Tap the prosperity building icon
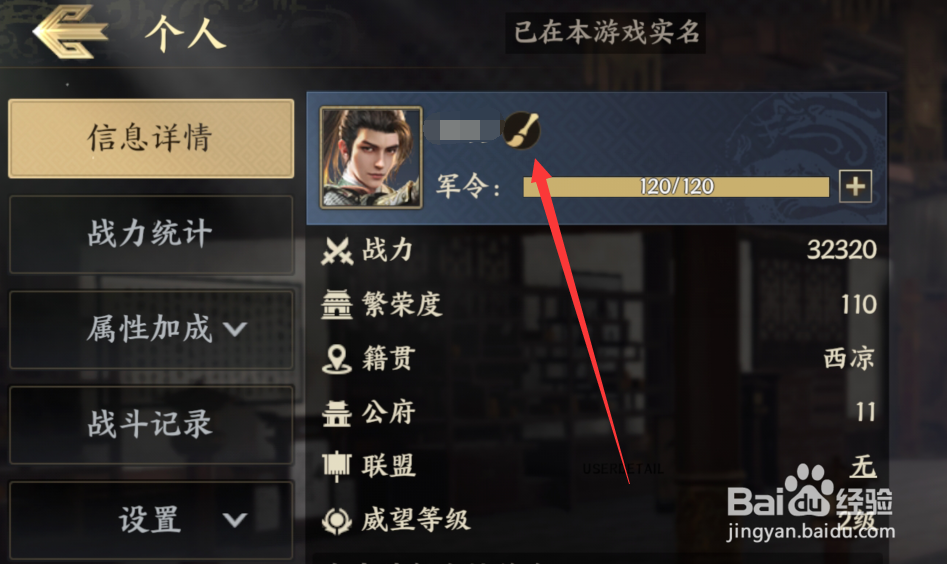The width and height of the screenshot is (947, 564). tap(336, 304)
